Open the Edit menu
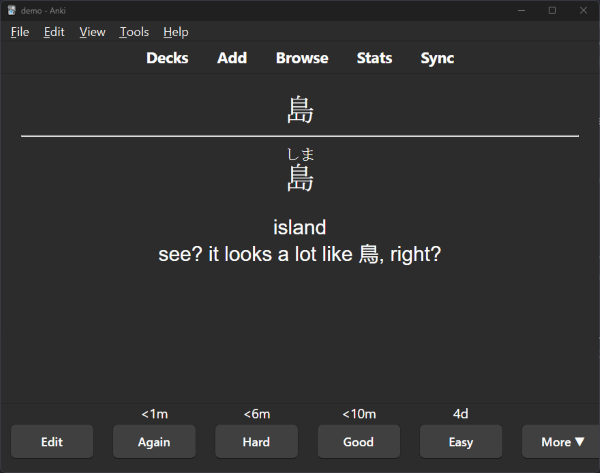Viewport: 600px width, 473px height. click(x=54, y=32)
